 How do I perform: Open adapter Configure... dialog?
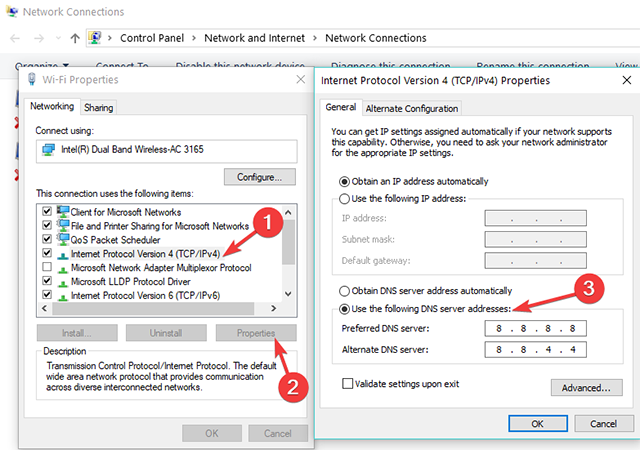[x=260, y=177]
